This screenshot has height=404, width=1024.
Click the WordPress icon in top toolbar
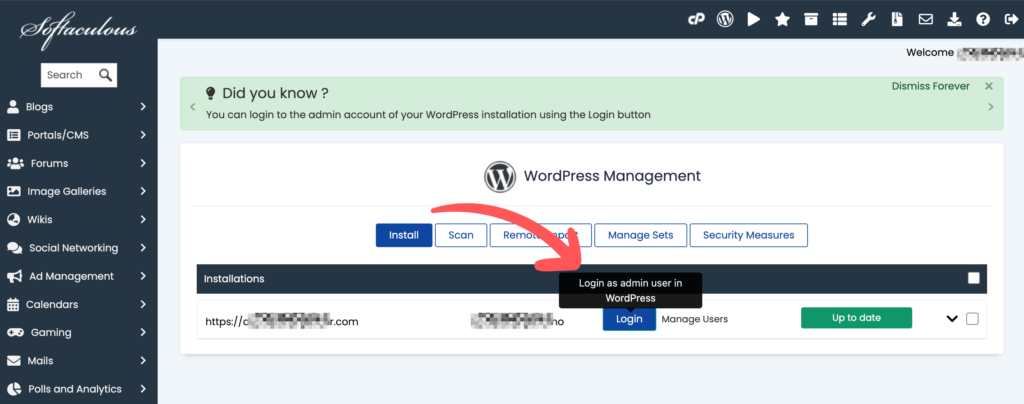[x=725, y=19]
